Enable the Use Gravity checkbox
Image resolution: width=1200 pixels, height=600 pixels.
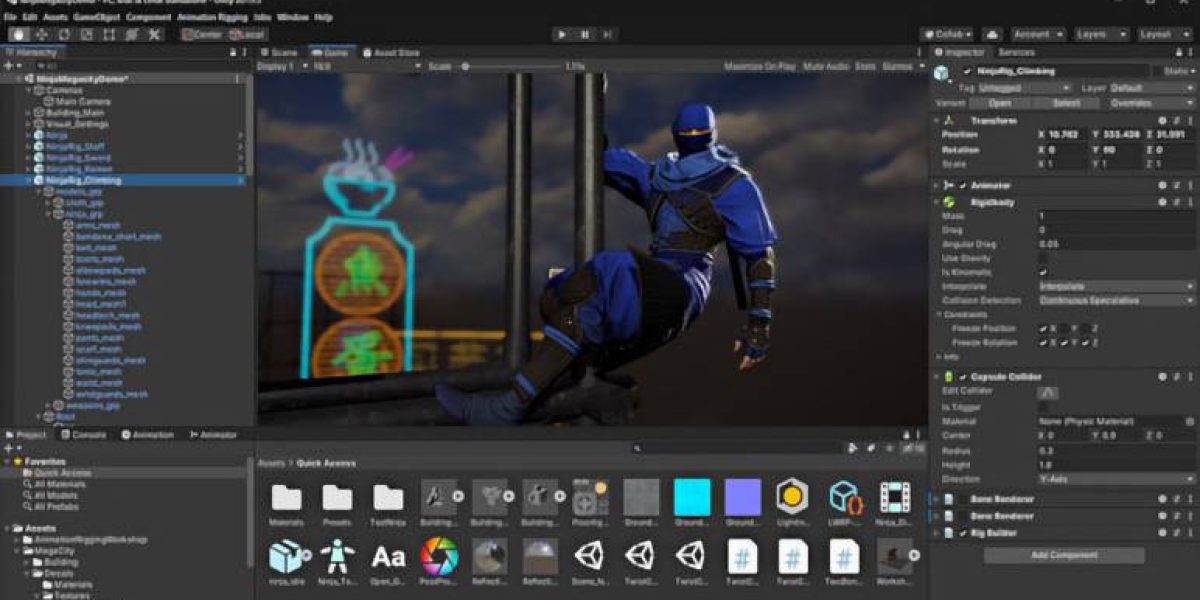click(1044, 258)
